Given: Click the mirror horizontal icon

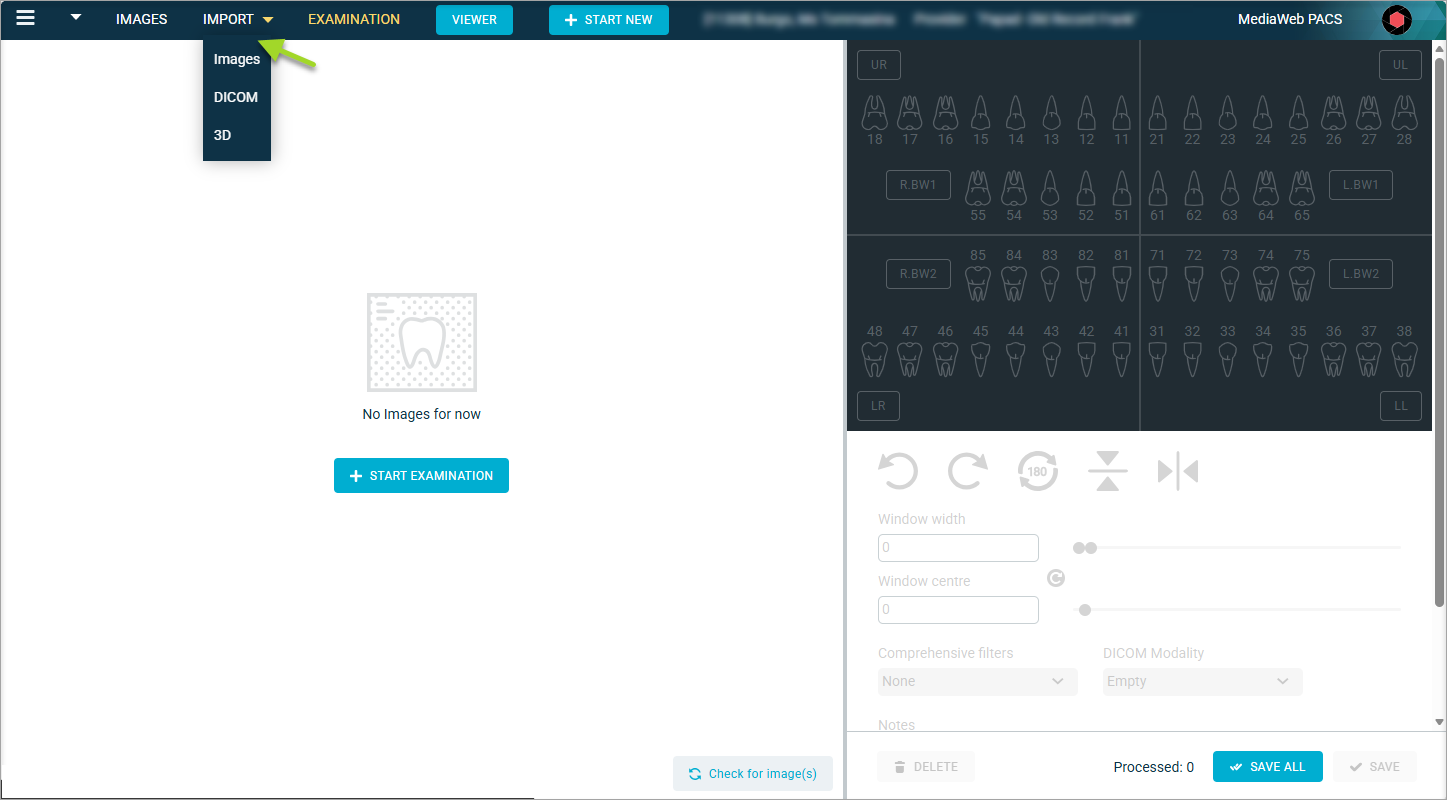Looking at the screenshot, I should pyautogui.click(x=1177, y=471).
